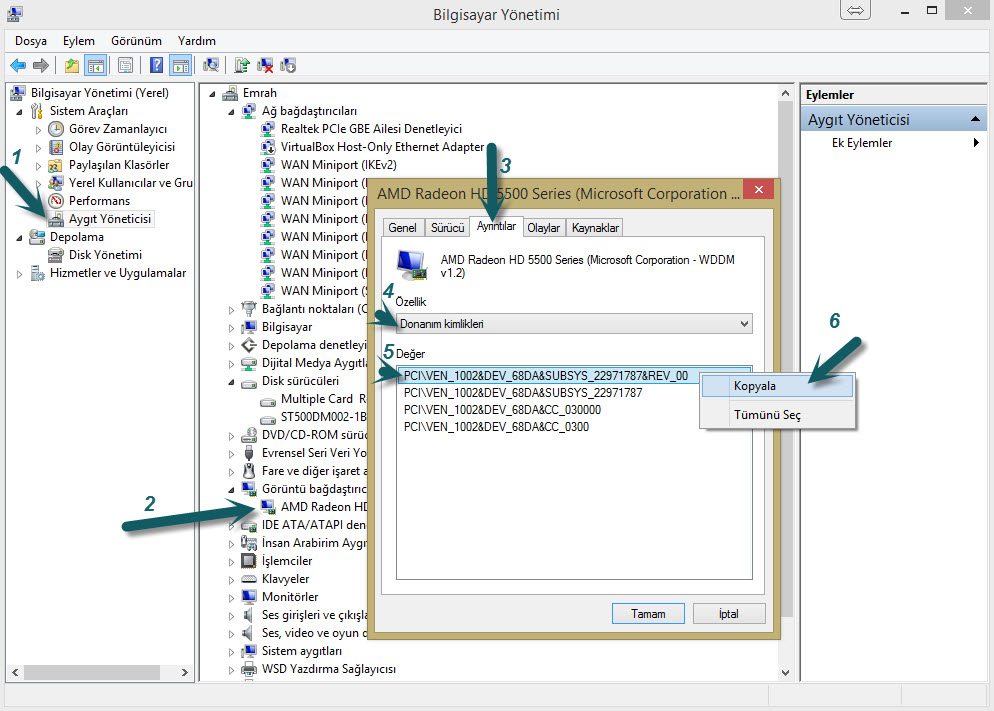This screenshot has height=711, width=994.
Task: Click the WSD Yazdırma Sağlayıcısı printer icon
Action: (x=249, y=669)
